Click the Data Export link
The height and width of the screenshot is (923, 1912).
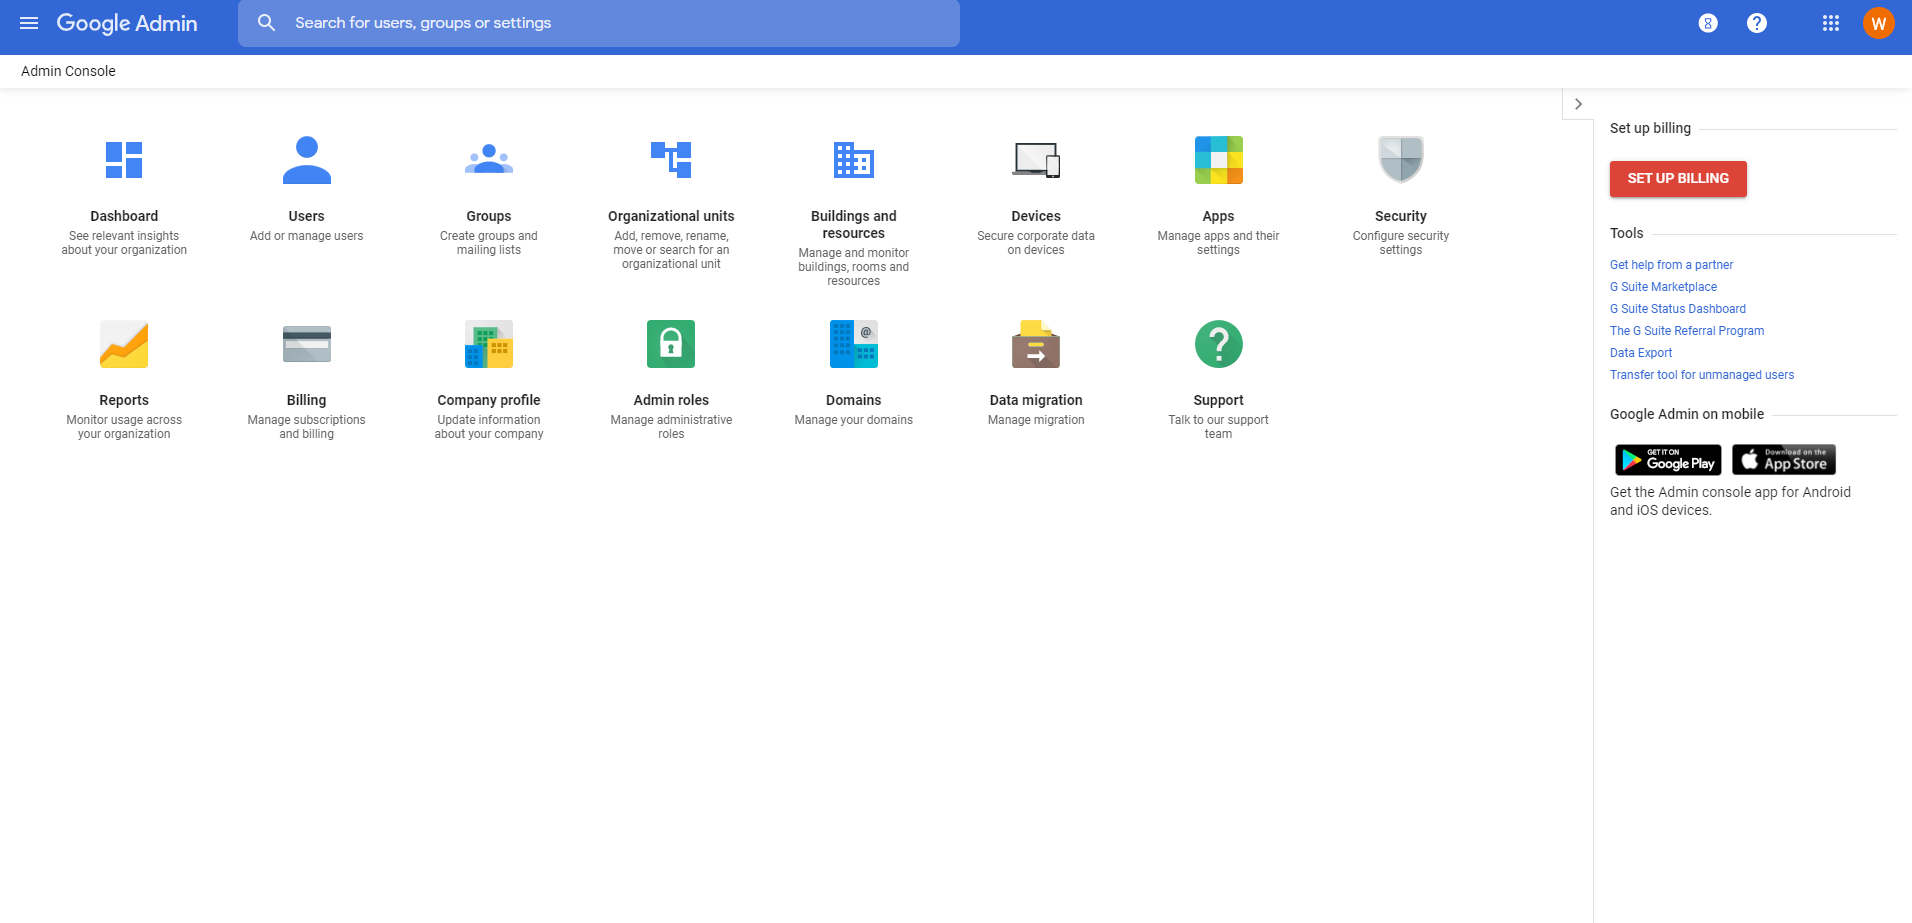coord(1640,353)
